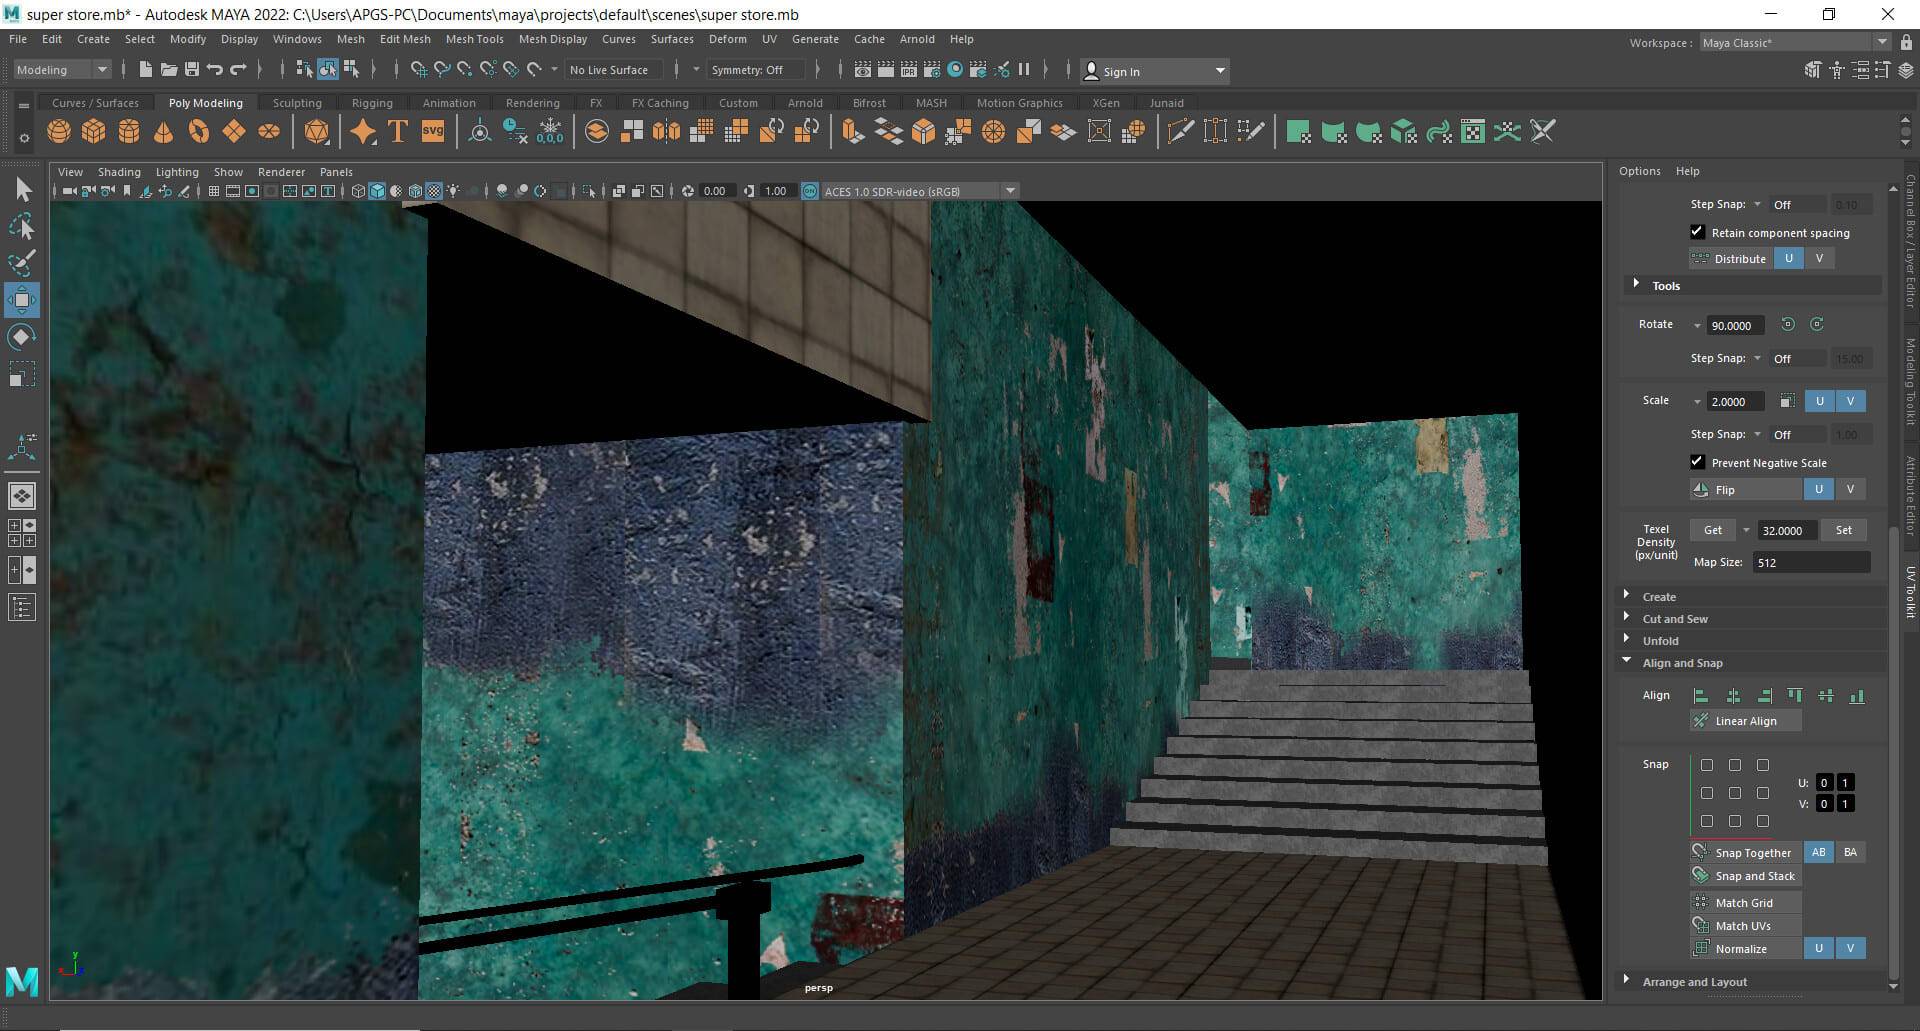Toggle the Distribute U button
Image resolution: width=1920 pixels, height=1031 pixels.
coord(1788,258)
